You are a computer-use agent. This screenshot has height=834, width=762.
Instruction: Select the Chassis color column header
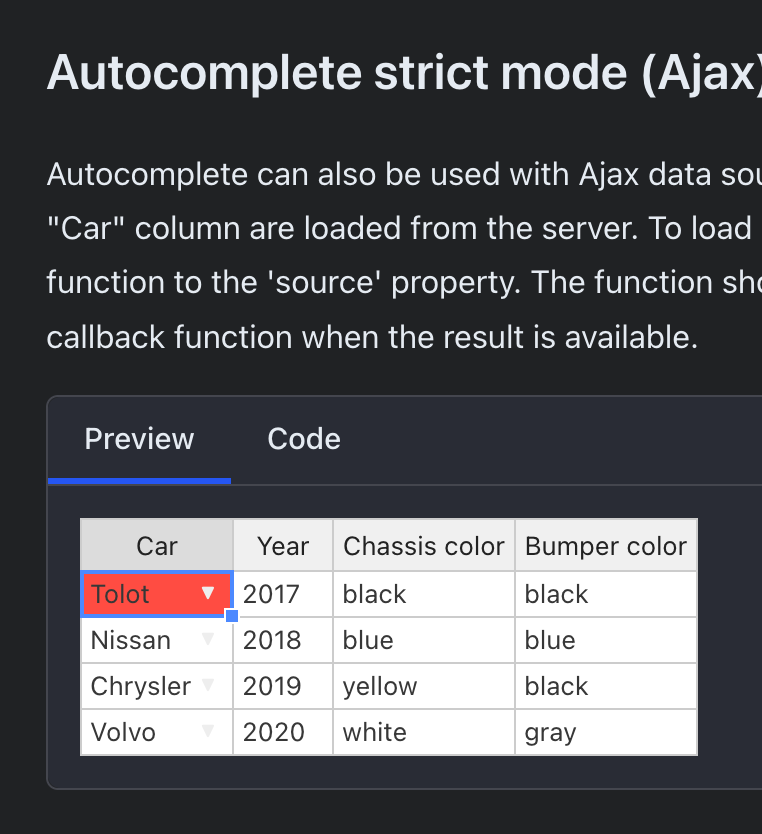423,546
